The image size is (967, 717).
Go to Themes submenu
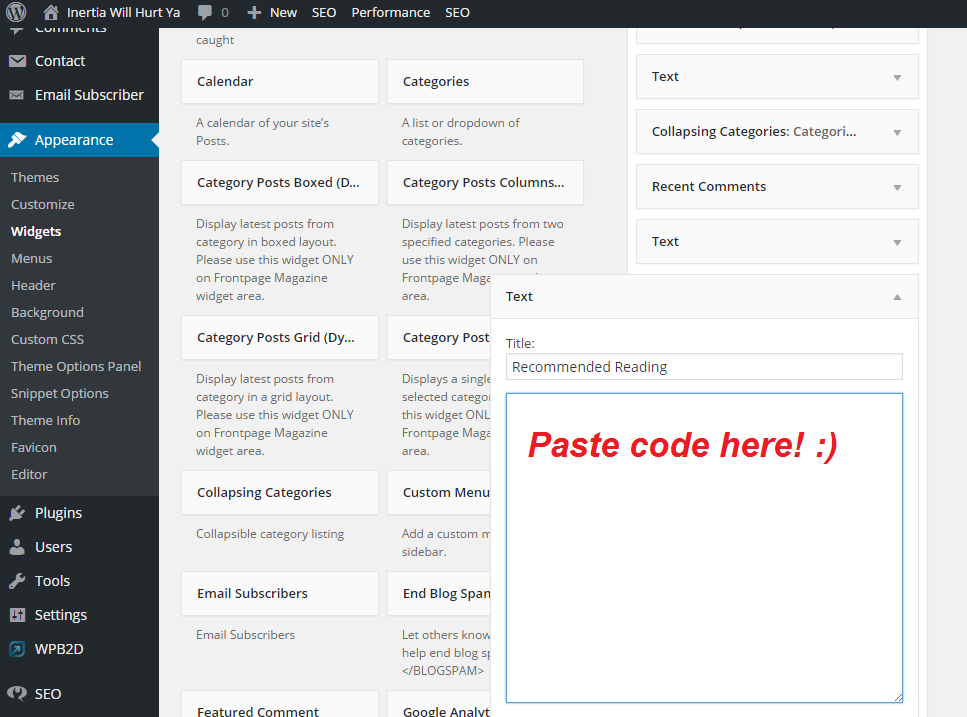click(x=35, y=178)
